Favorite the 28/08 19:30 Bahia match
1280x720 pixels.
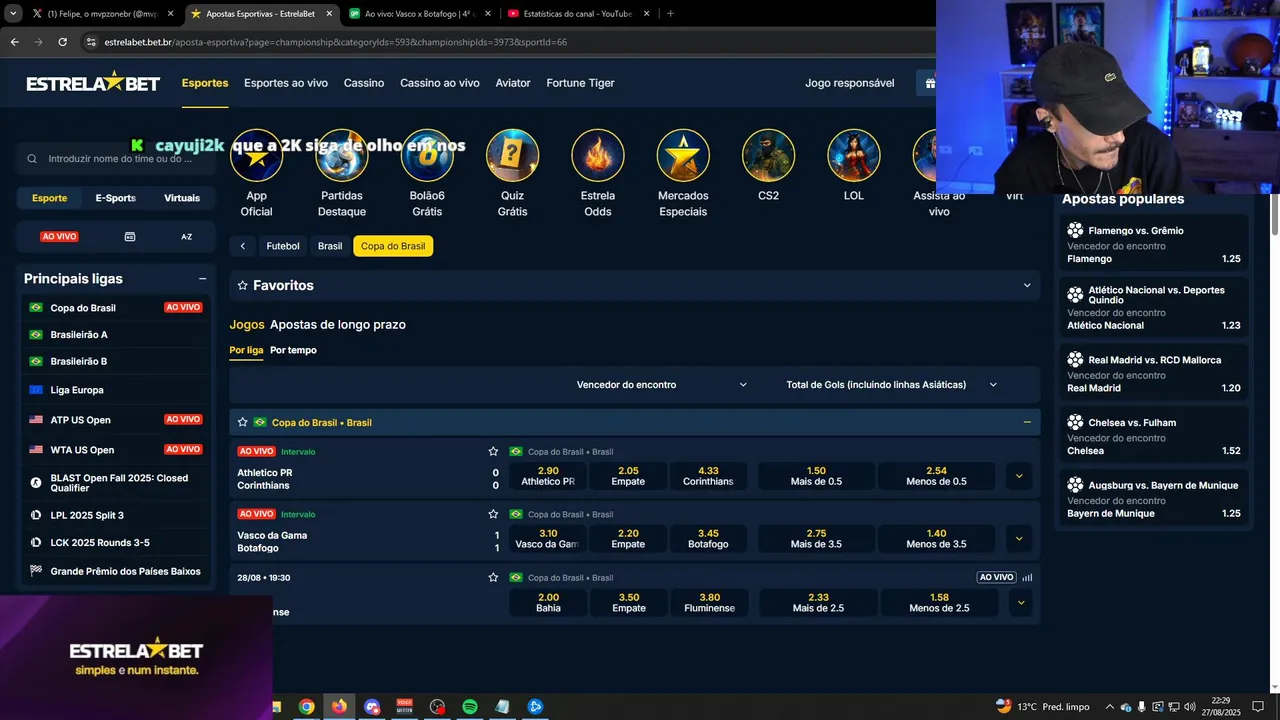pos(493,577)
